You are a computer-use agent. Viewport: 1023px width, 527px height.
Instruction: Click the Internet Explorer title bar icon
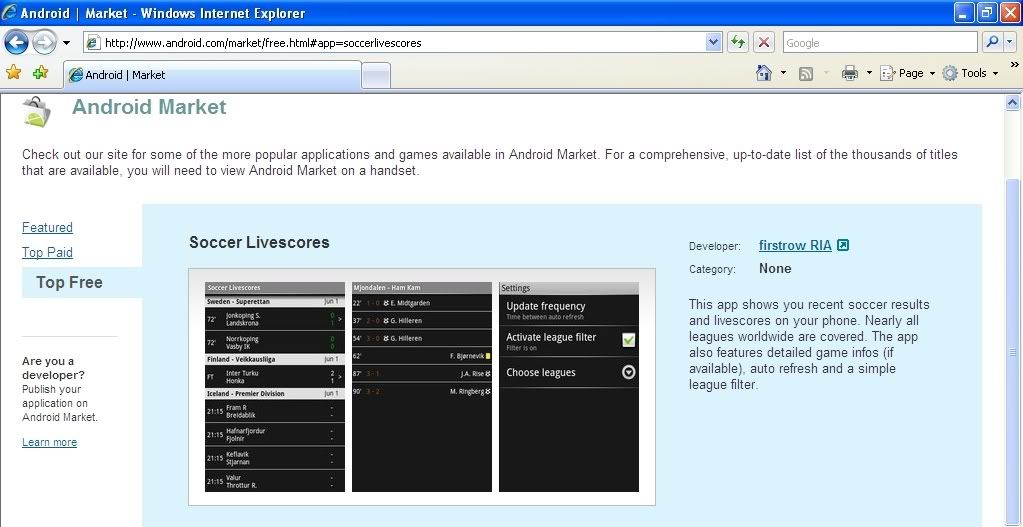coord(9,12)
